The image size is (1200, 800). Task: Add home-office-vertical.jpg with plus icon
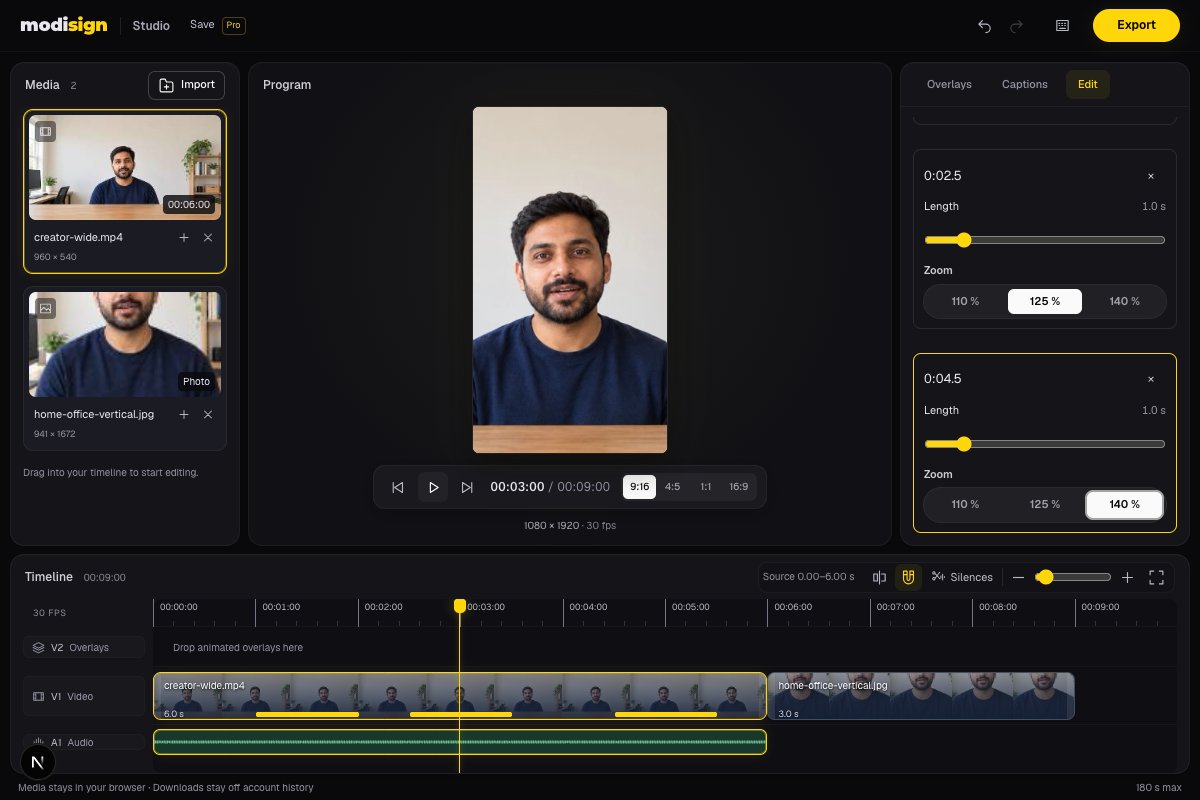pyautogui.click(x=184, y=414)
